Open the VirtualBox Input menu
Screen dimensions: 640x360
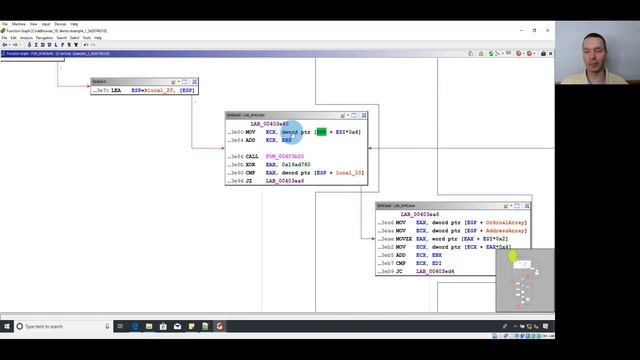click(46, 24)
